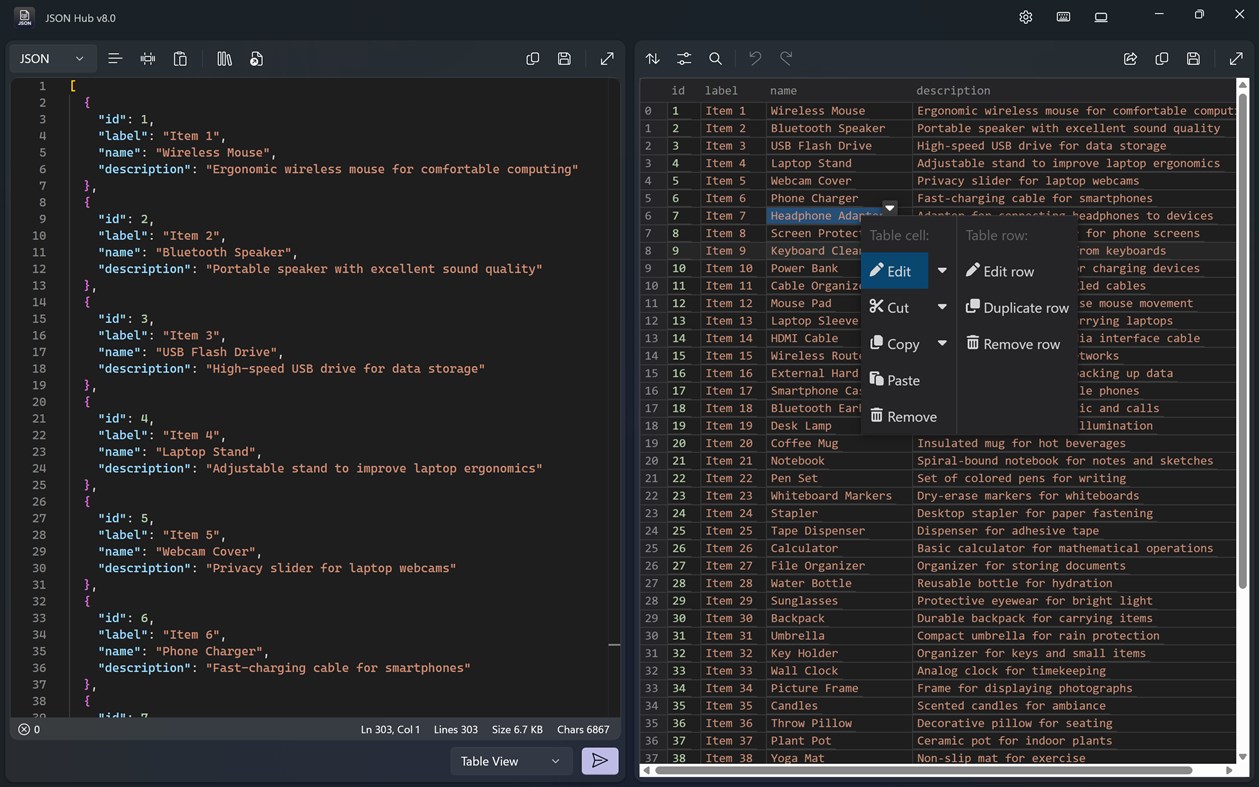Save the left editor content with the save icon
1259x787 pixels.
pos(564,59)
